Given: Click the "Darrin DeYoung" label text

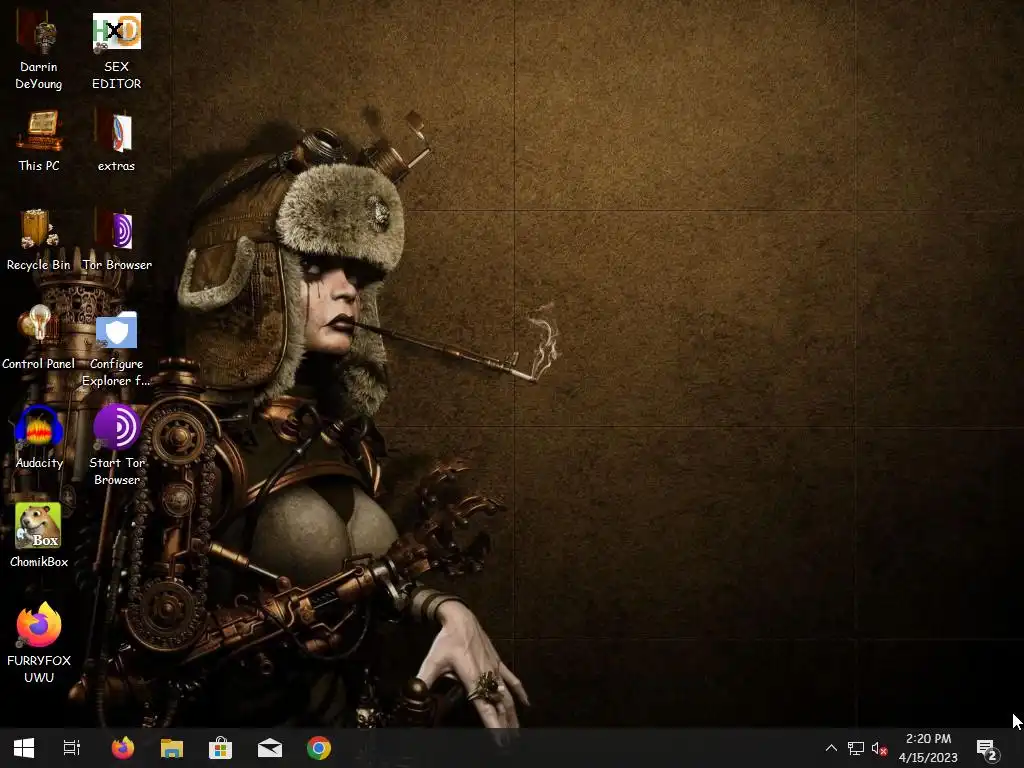Looking at the screenshot, I should click(39, 75).
